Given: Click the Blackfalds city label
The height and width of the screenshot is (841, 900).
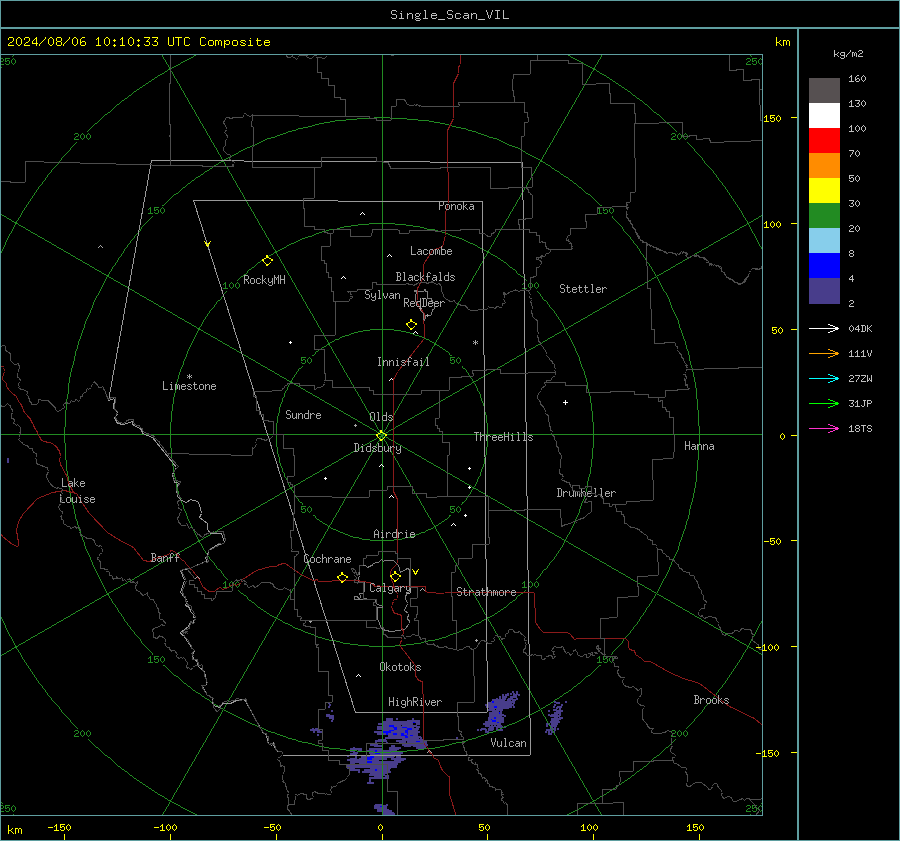Looking at the screenshot, I should click(x=425, y=277).
